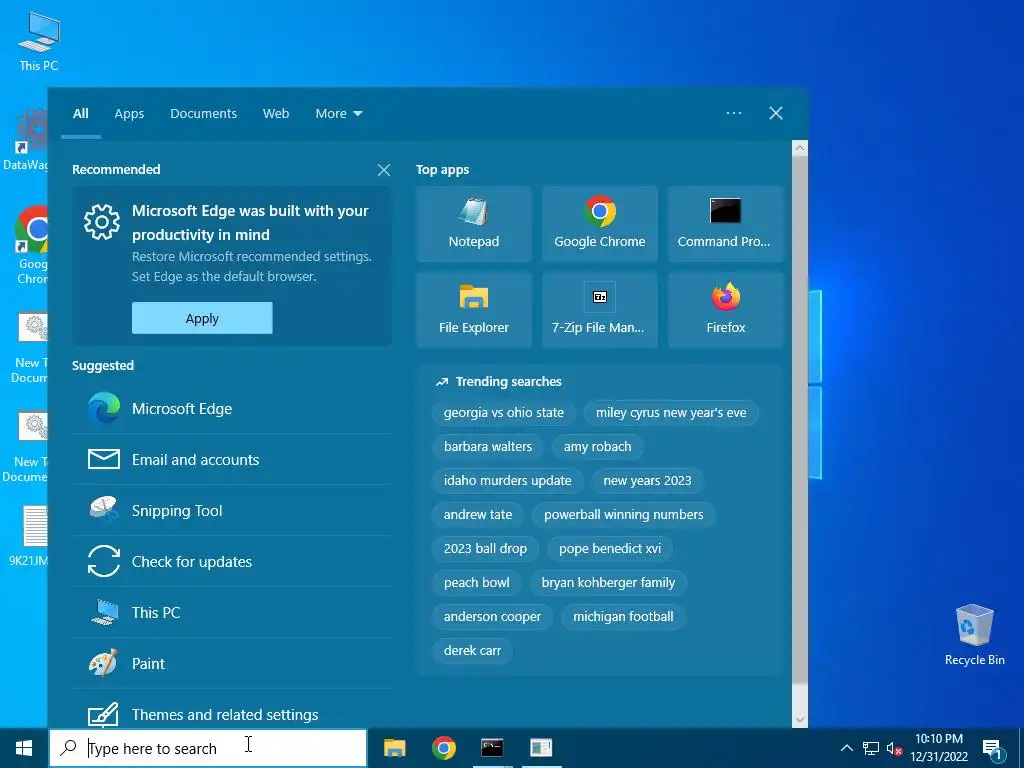Image resolution: width=1024 pixels, height=768 pixels.
Task: Search trending andrew tate
Action: tap(477, 515)
